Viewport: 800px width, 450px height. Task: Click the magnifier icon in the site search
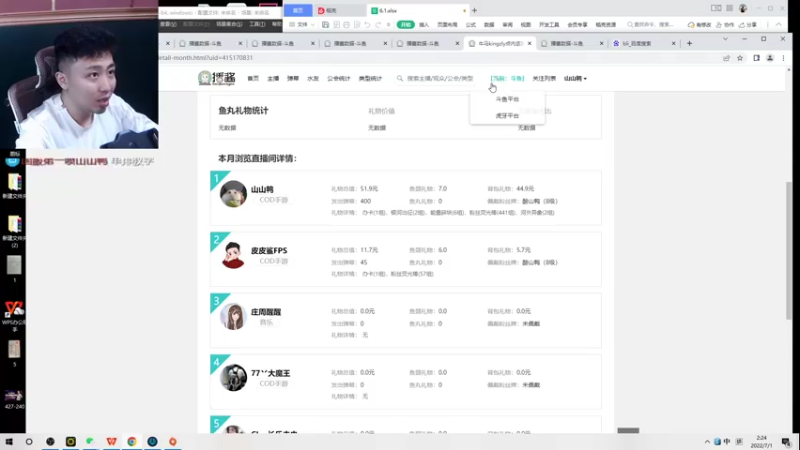[399, 79]
